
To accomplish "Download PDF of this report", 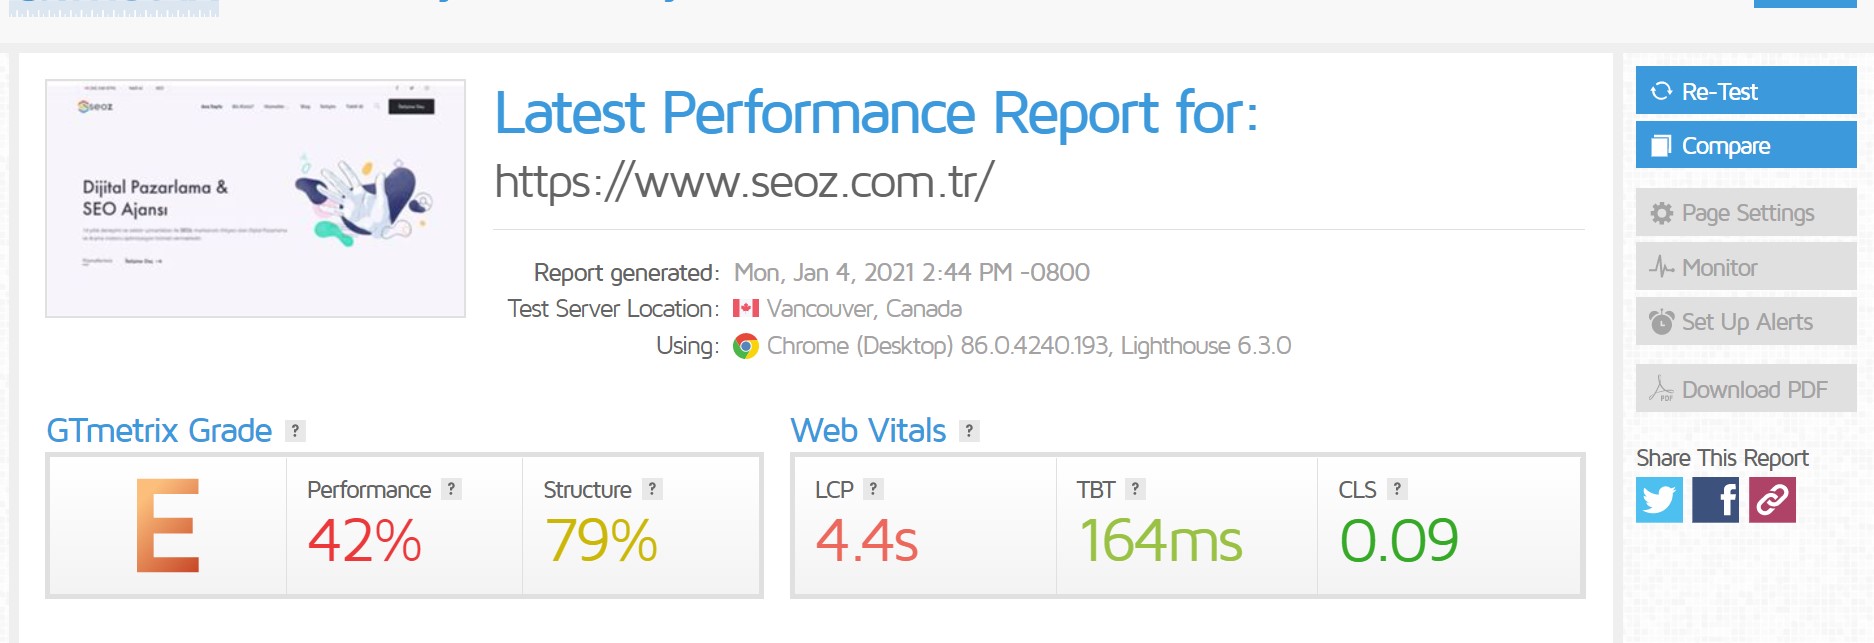I will 1746,389.
